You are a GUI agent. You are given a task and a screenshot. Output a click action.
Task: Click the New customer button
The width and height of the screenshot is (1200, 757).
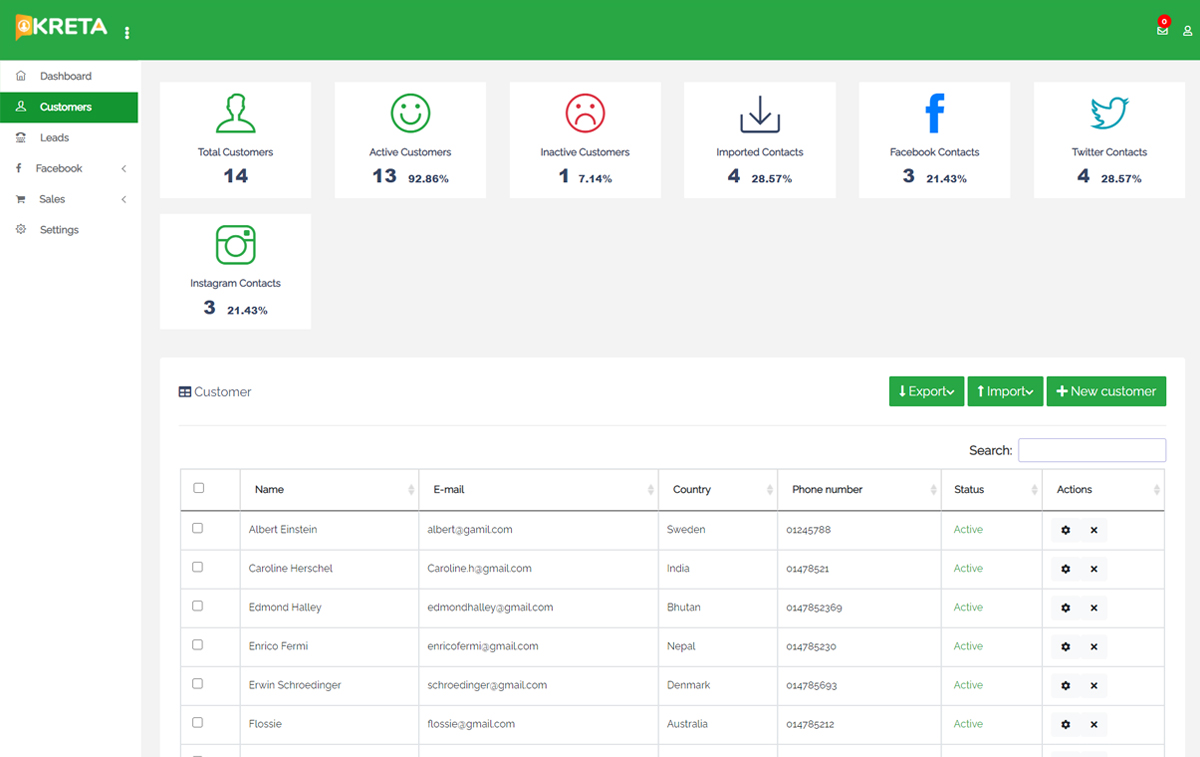click(x=1106, y=392)
